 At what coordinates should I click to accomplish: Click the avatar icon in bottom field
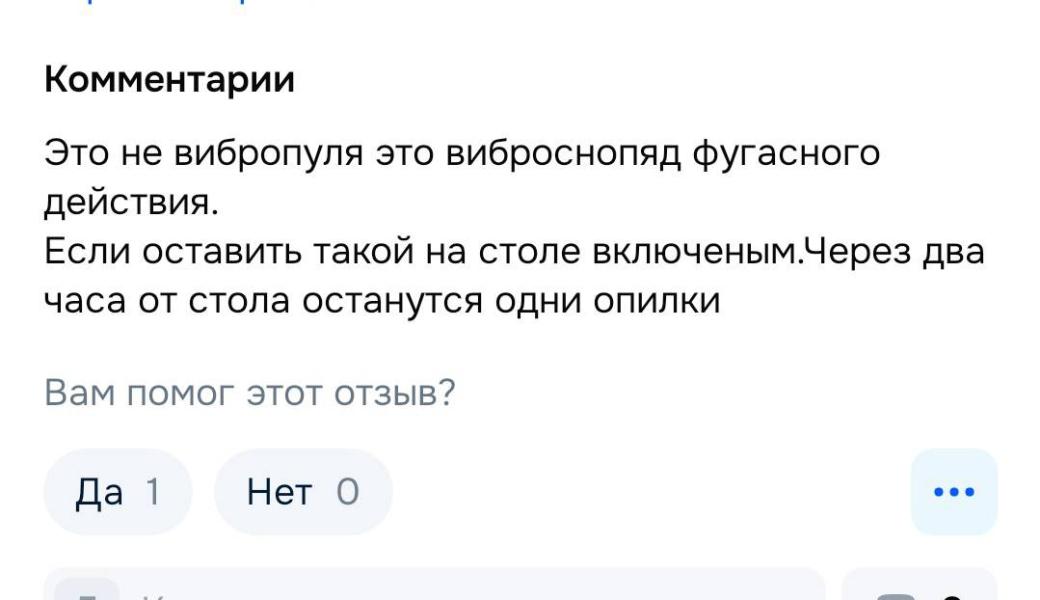click(86, 590)
